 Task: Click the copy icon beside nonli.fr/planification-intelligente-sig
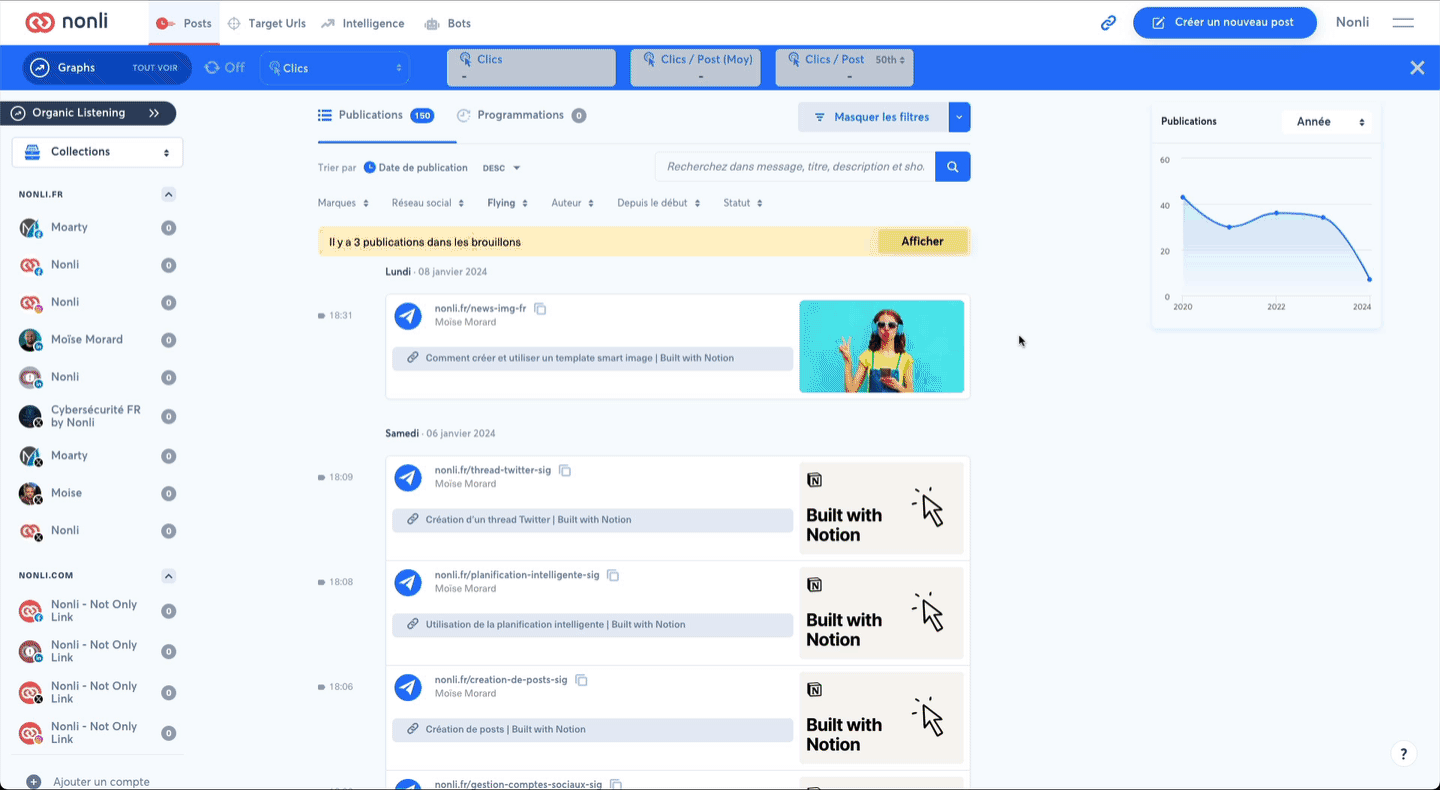613,575
